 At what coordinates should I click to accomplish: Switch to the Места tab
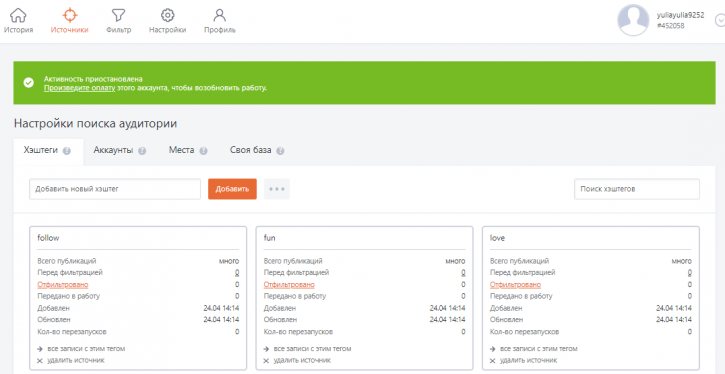tap(181, 151)
